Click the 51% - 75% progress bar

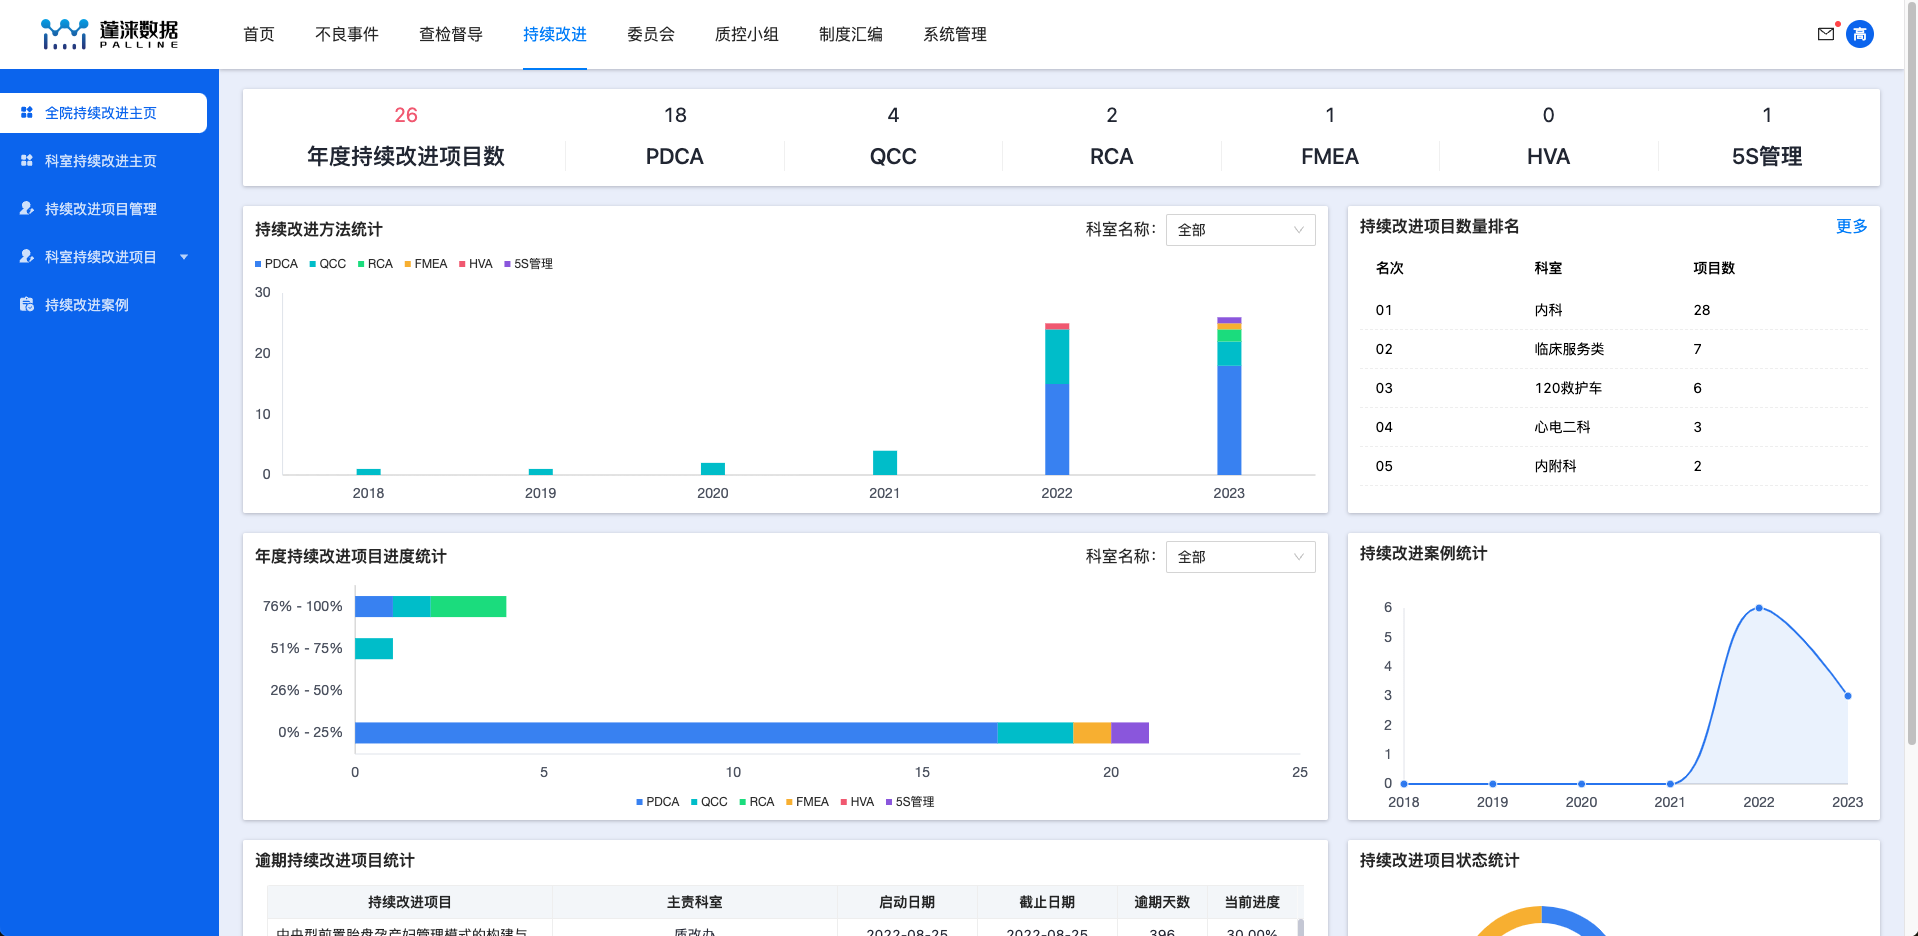pyautogui.click(x=374, y=648)
